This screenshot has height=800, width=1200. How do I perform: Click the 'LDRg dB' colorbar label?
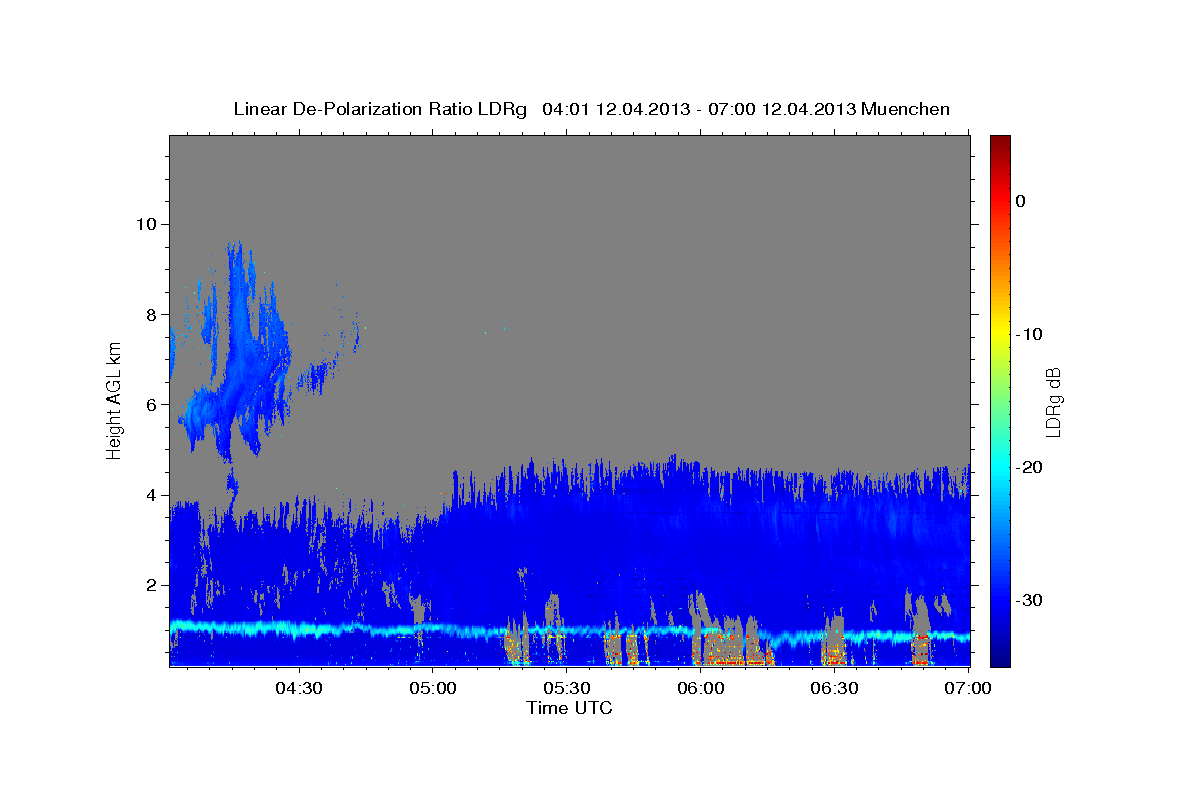(1052, 401)
